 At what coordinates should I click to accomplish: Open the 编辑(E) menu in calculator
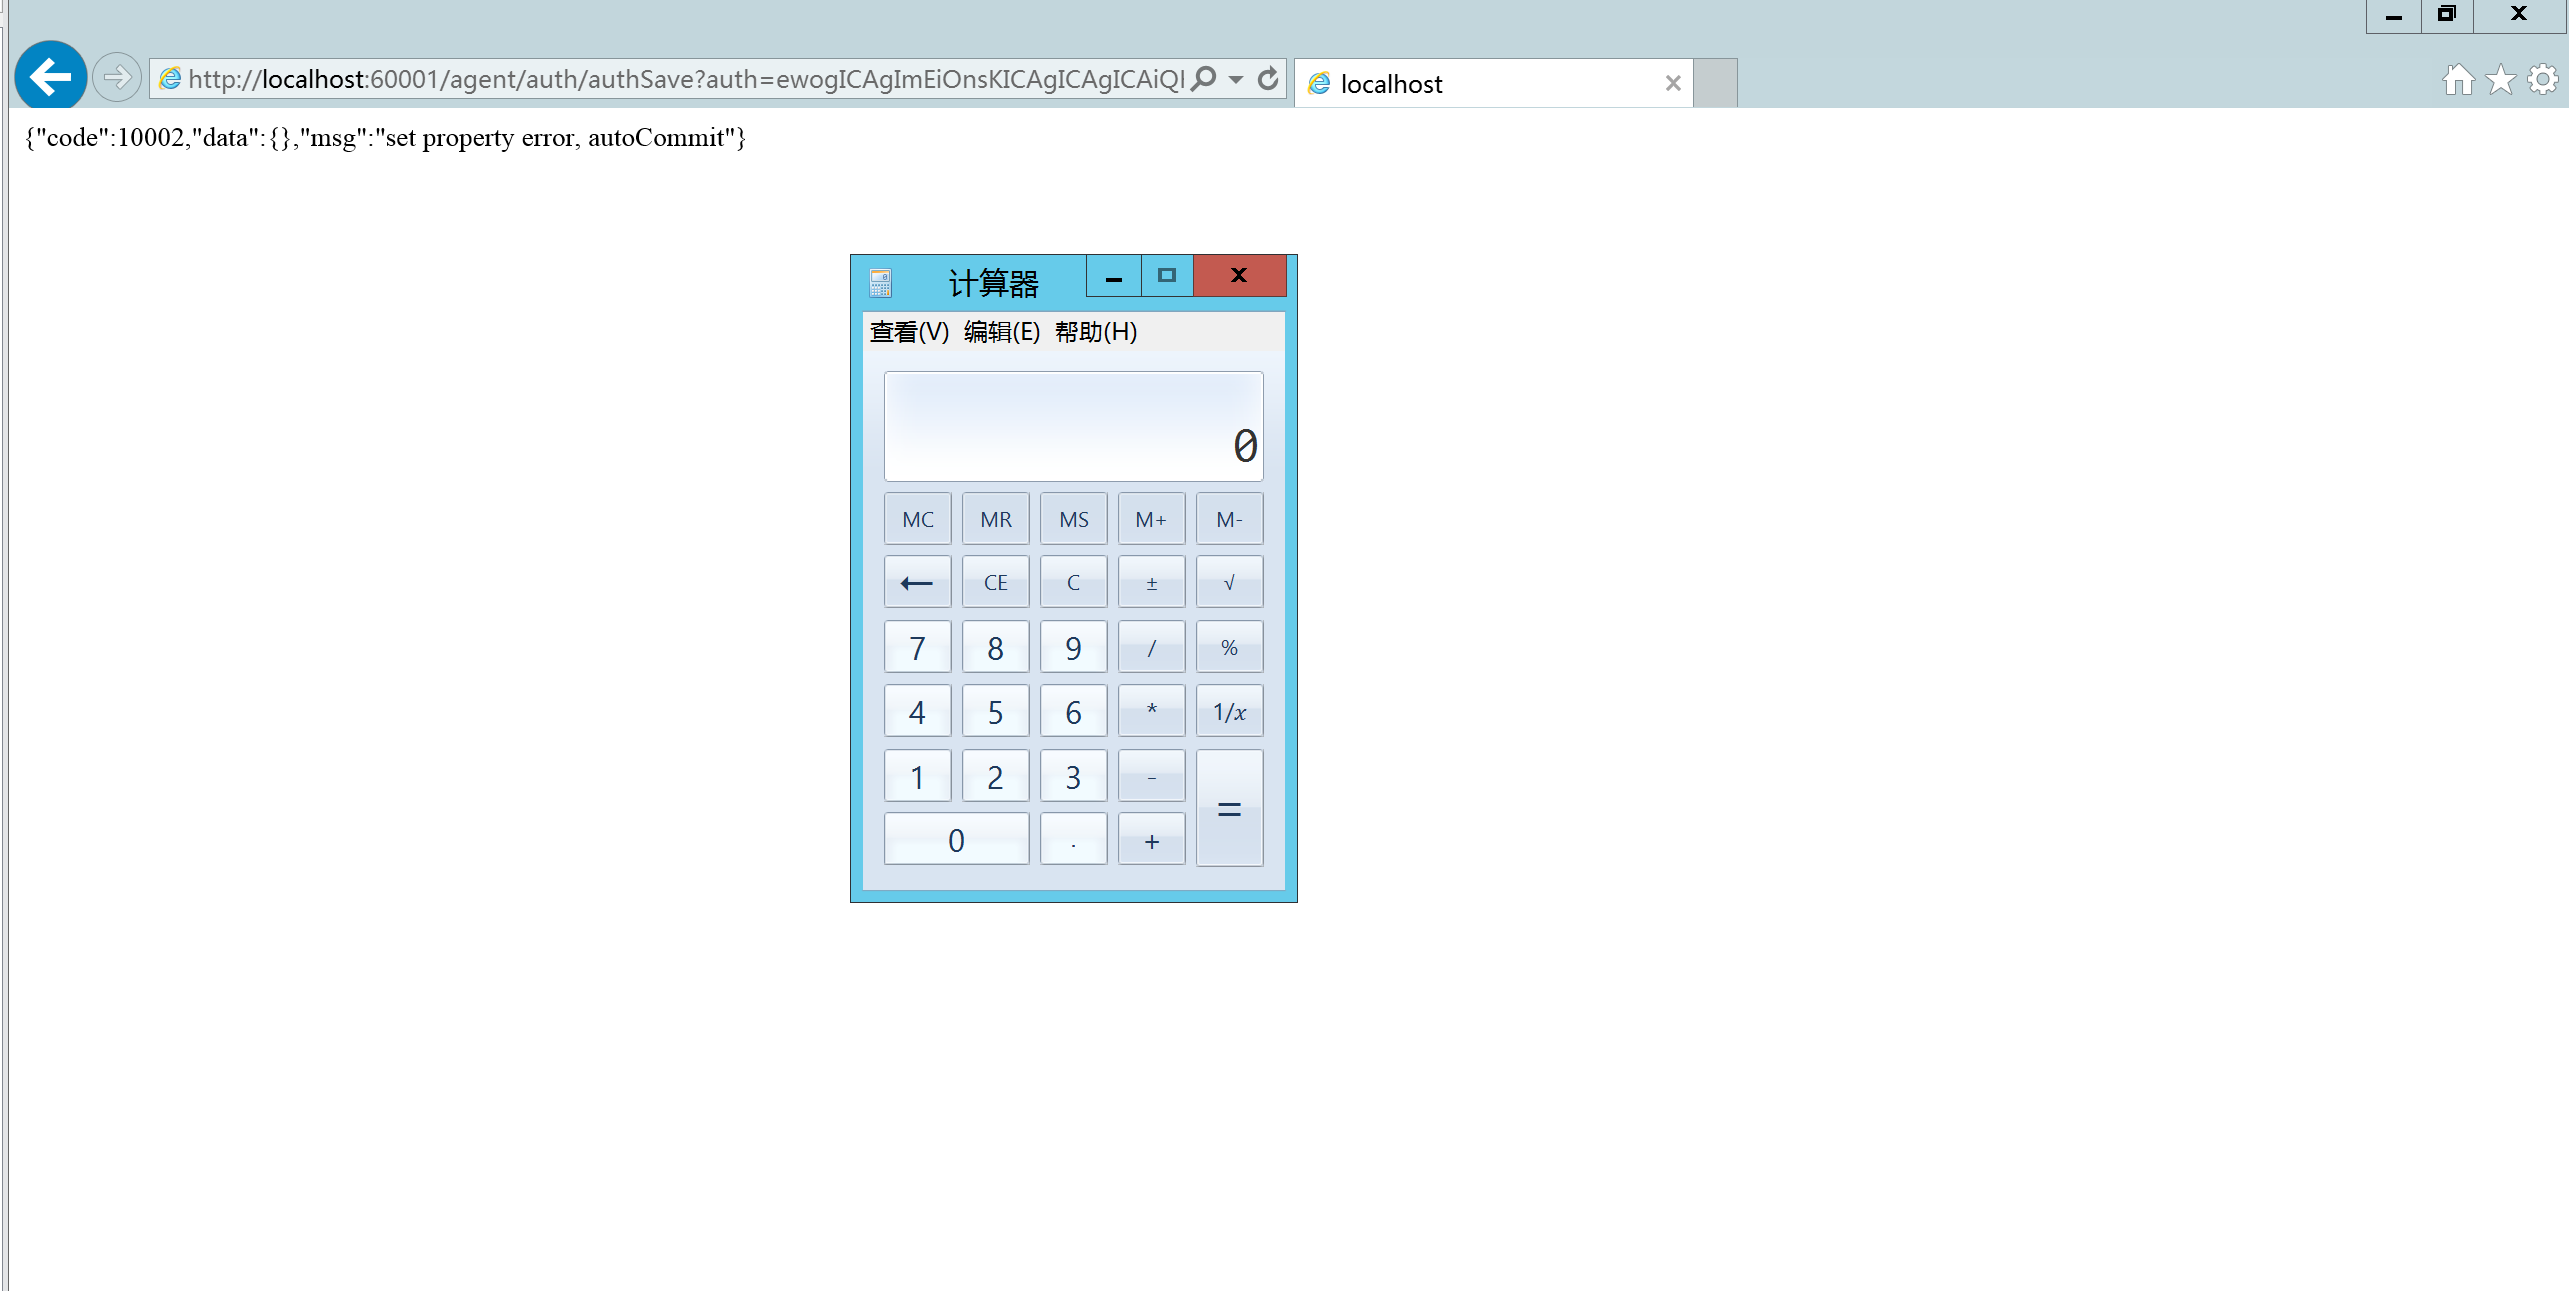(1001, 332)
